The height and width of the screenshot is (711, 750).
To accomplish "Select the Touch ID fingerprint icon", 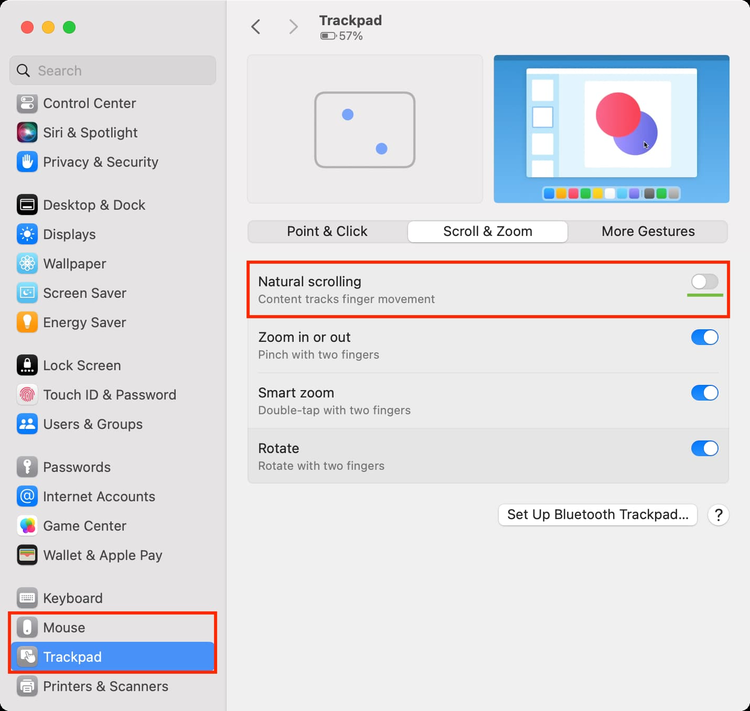I will [x=27, y=395].
